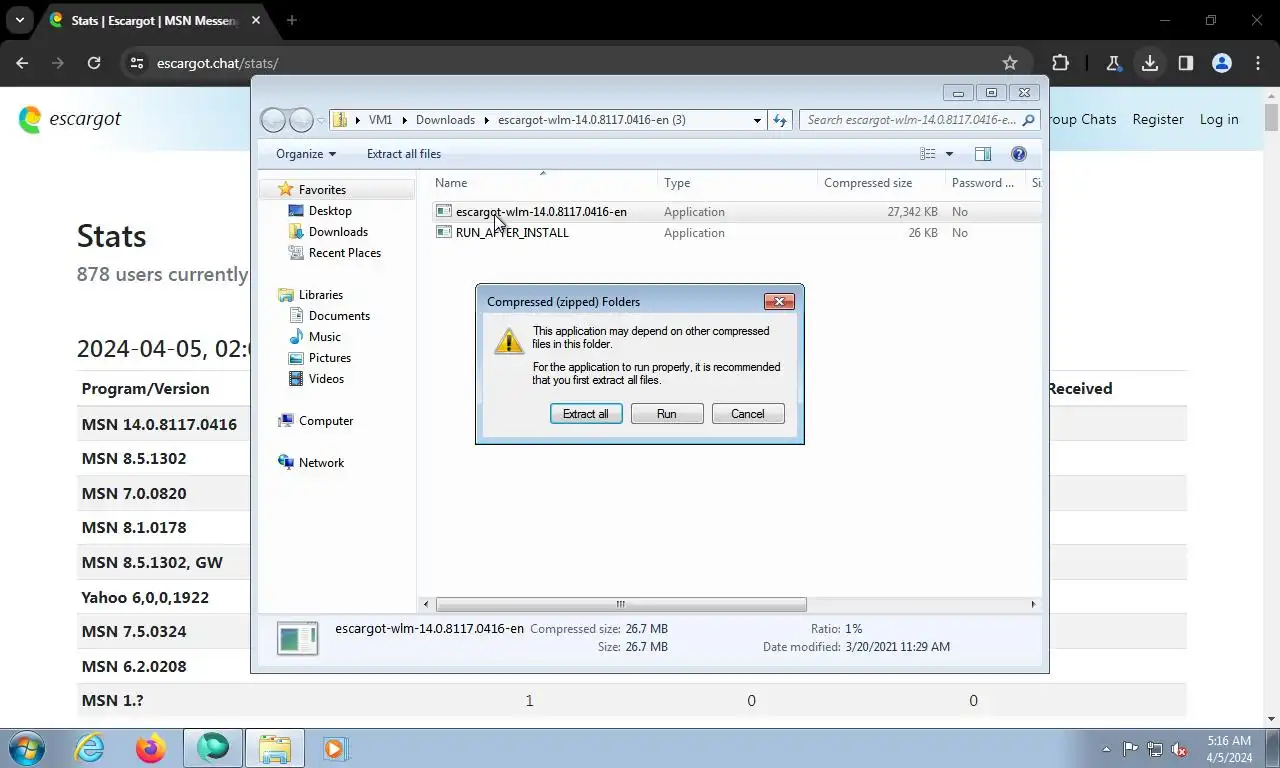
Task: Open Explorer help icon
Action: click(1019, 154)
